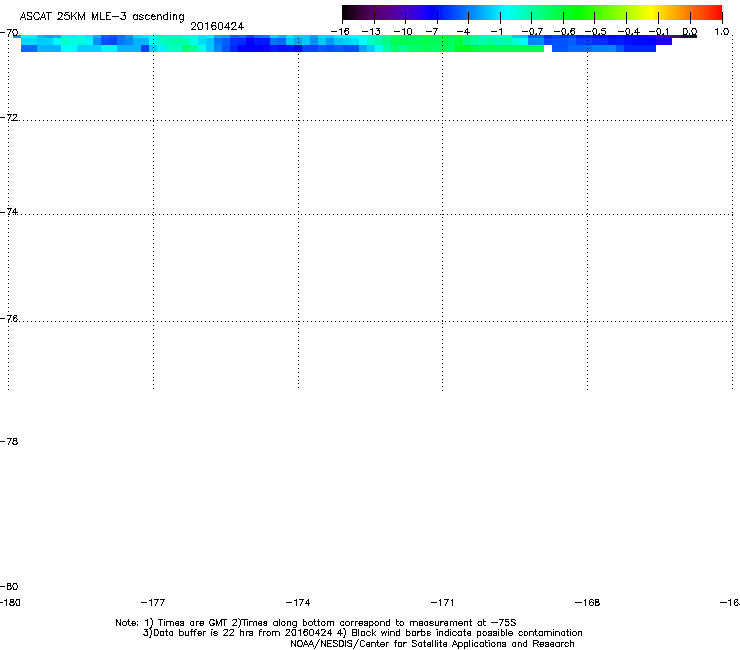The image size is (740, 650).
Task: Click the '-0.6' label on the color scale
Action: tap(564, 32)
